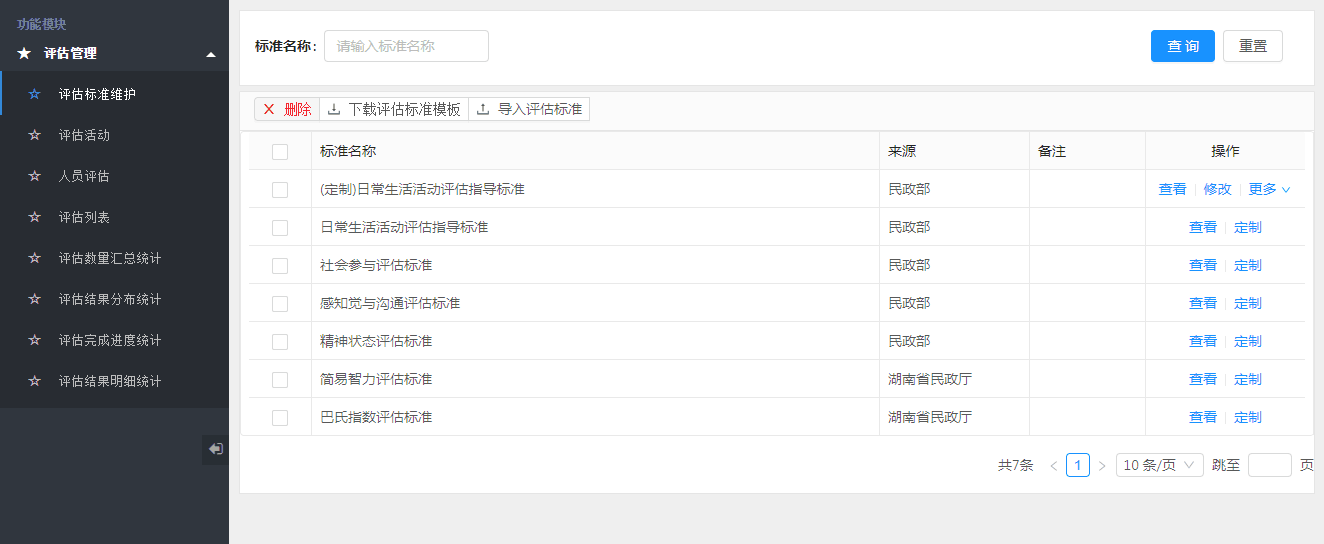Focus the 标准名称 search input field
This screenshot has height=544, width=1324.
(x=406, y=46)
